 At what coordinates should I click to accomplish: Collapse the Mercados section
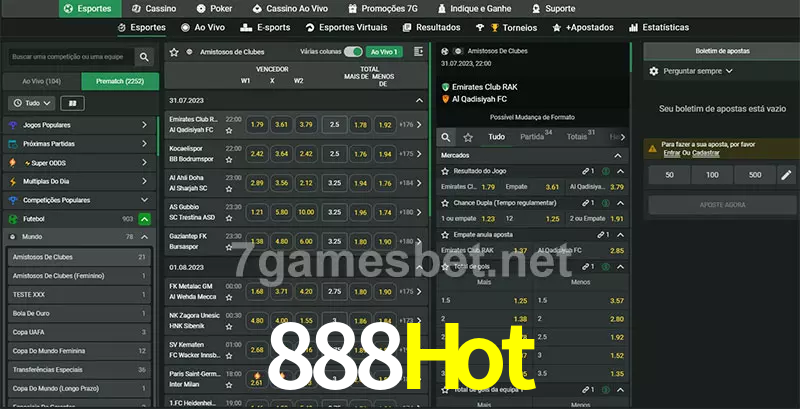tap(621, 156)
